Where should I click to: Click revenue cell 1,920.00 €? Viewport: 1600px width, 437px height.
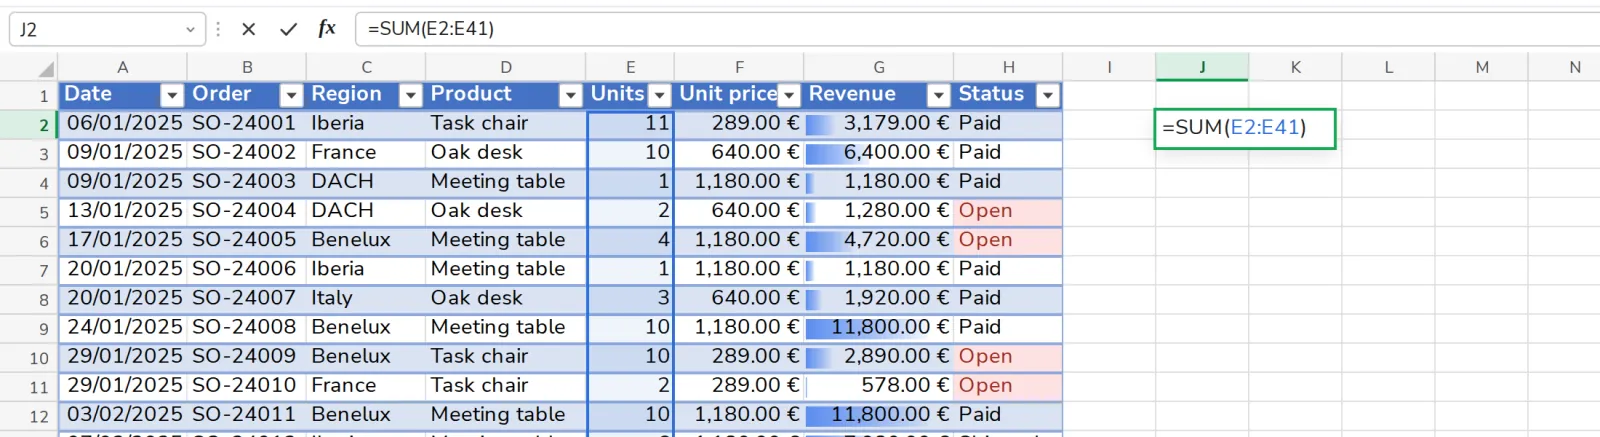click(x=879, y=298)
